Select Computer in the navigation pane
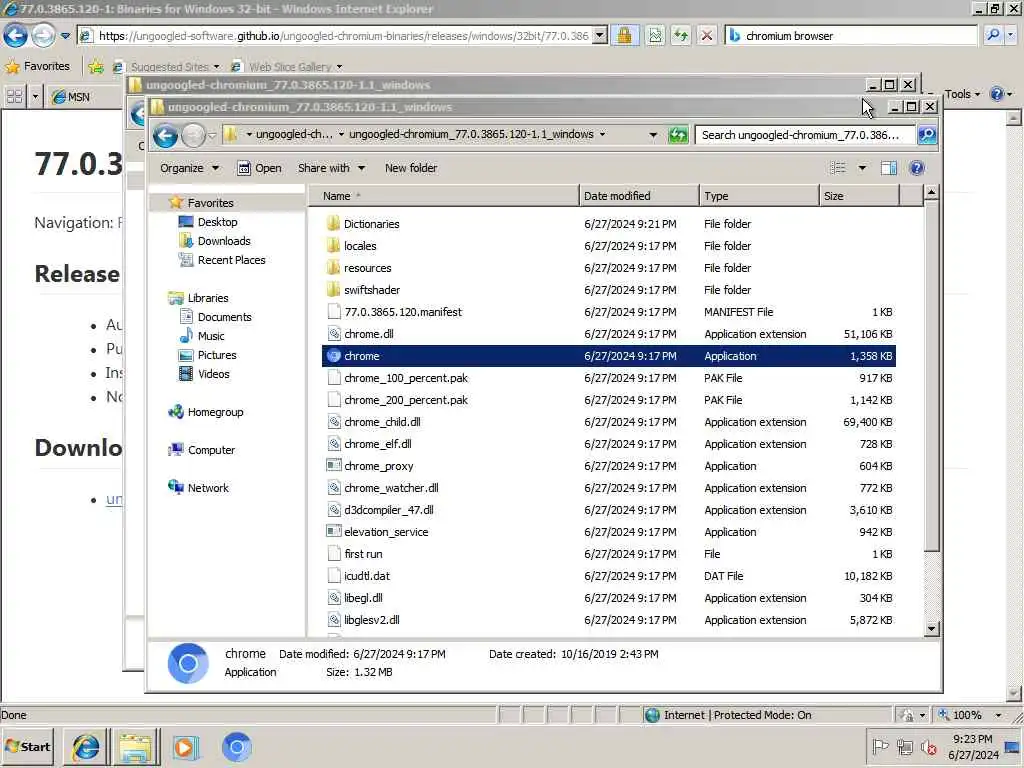Screen dimensions: 1024x768 click(211, 450)
